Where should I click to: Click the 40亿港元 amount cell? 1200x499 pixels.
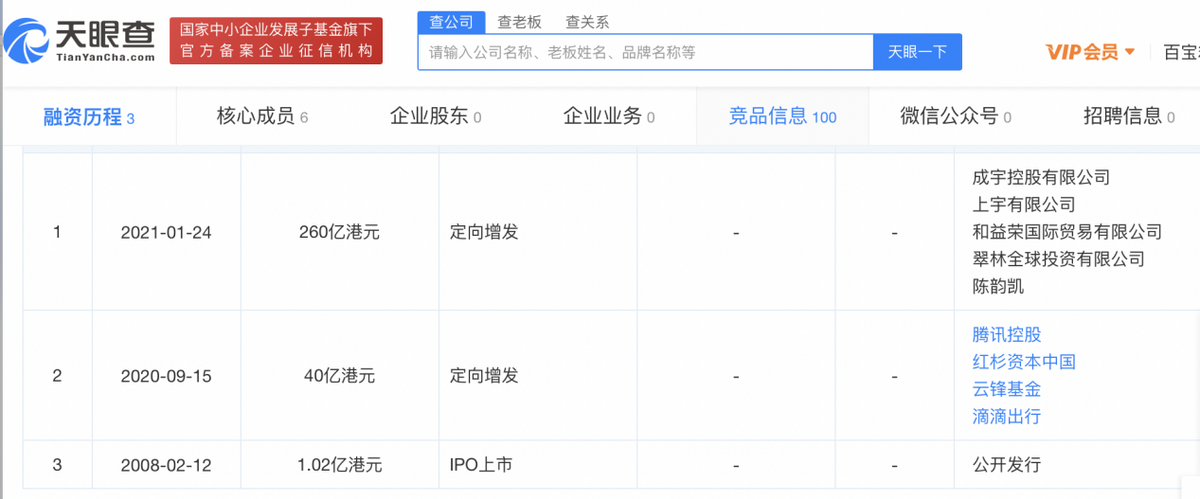(x=339, y=377)
